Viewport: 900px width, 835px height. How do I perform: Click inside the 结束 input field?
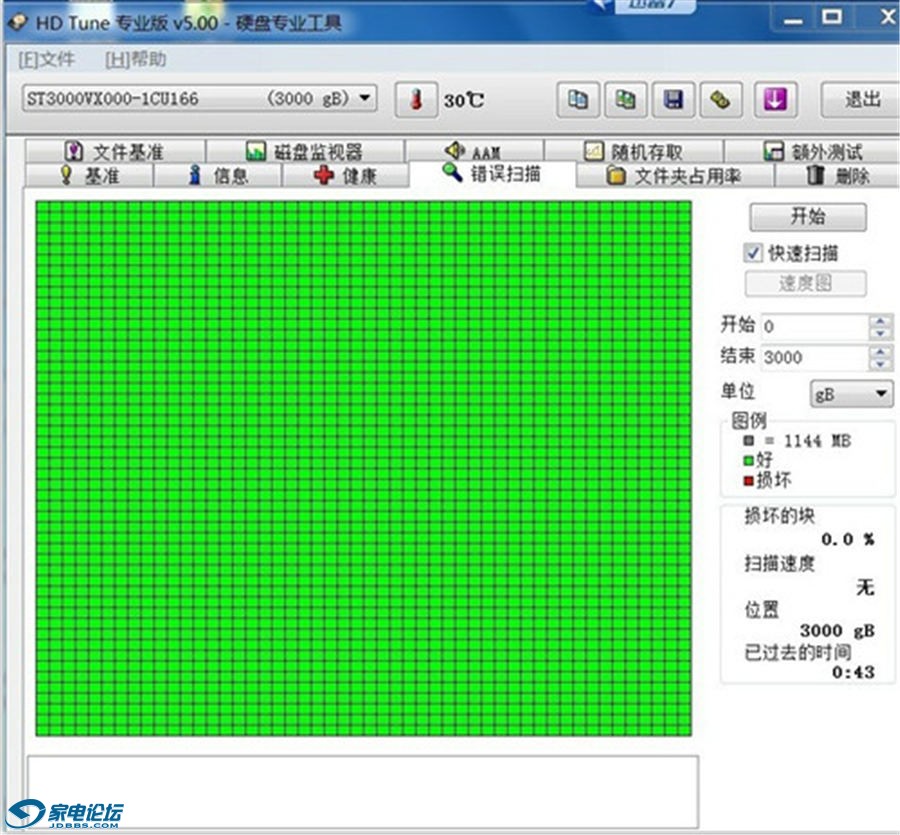tap(813, 357)
